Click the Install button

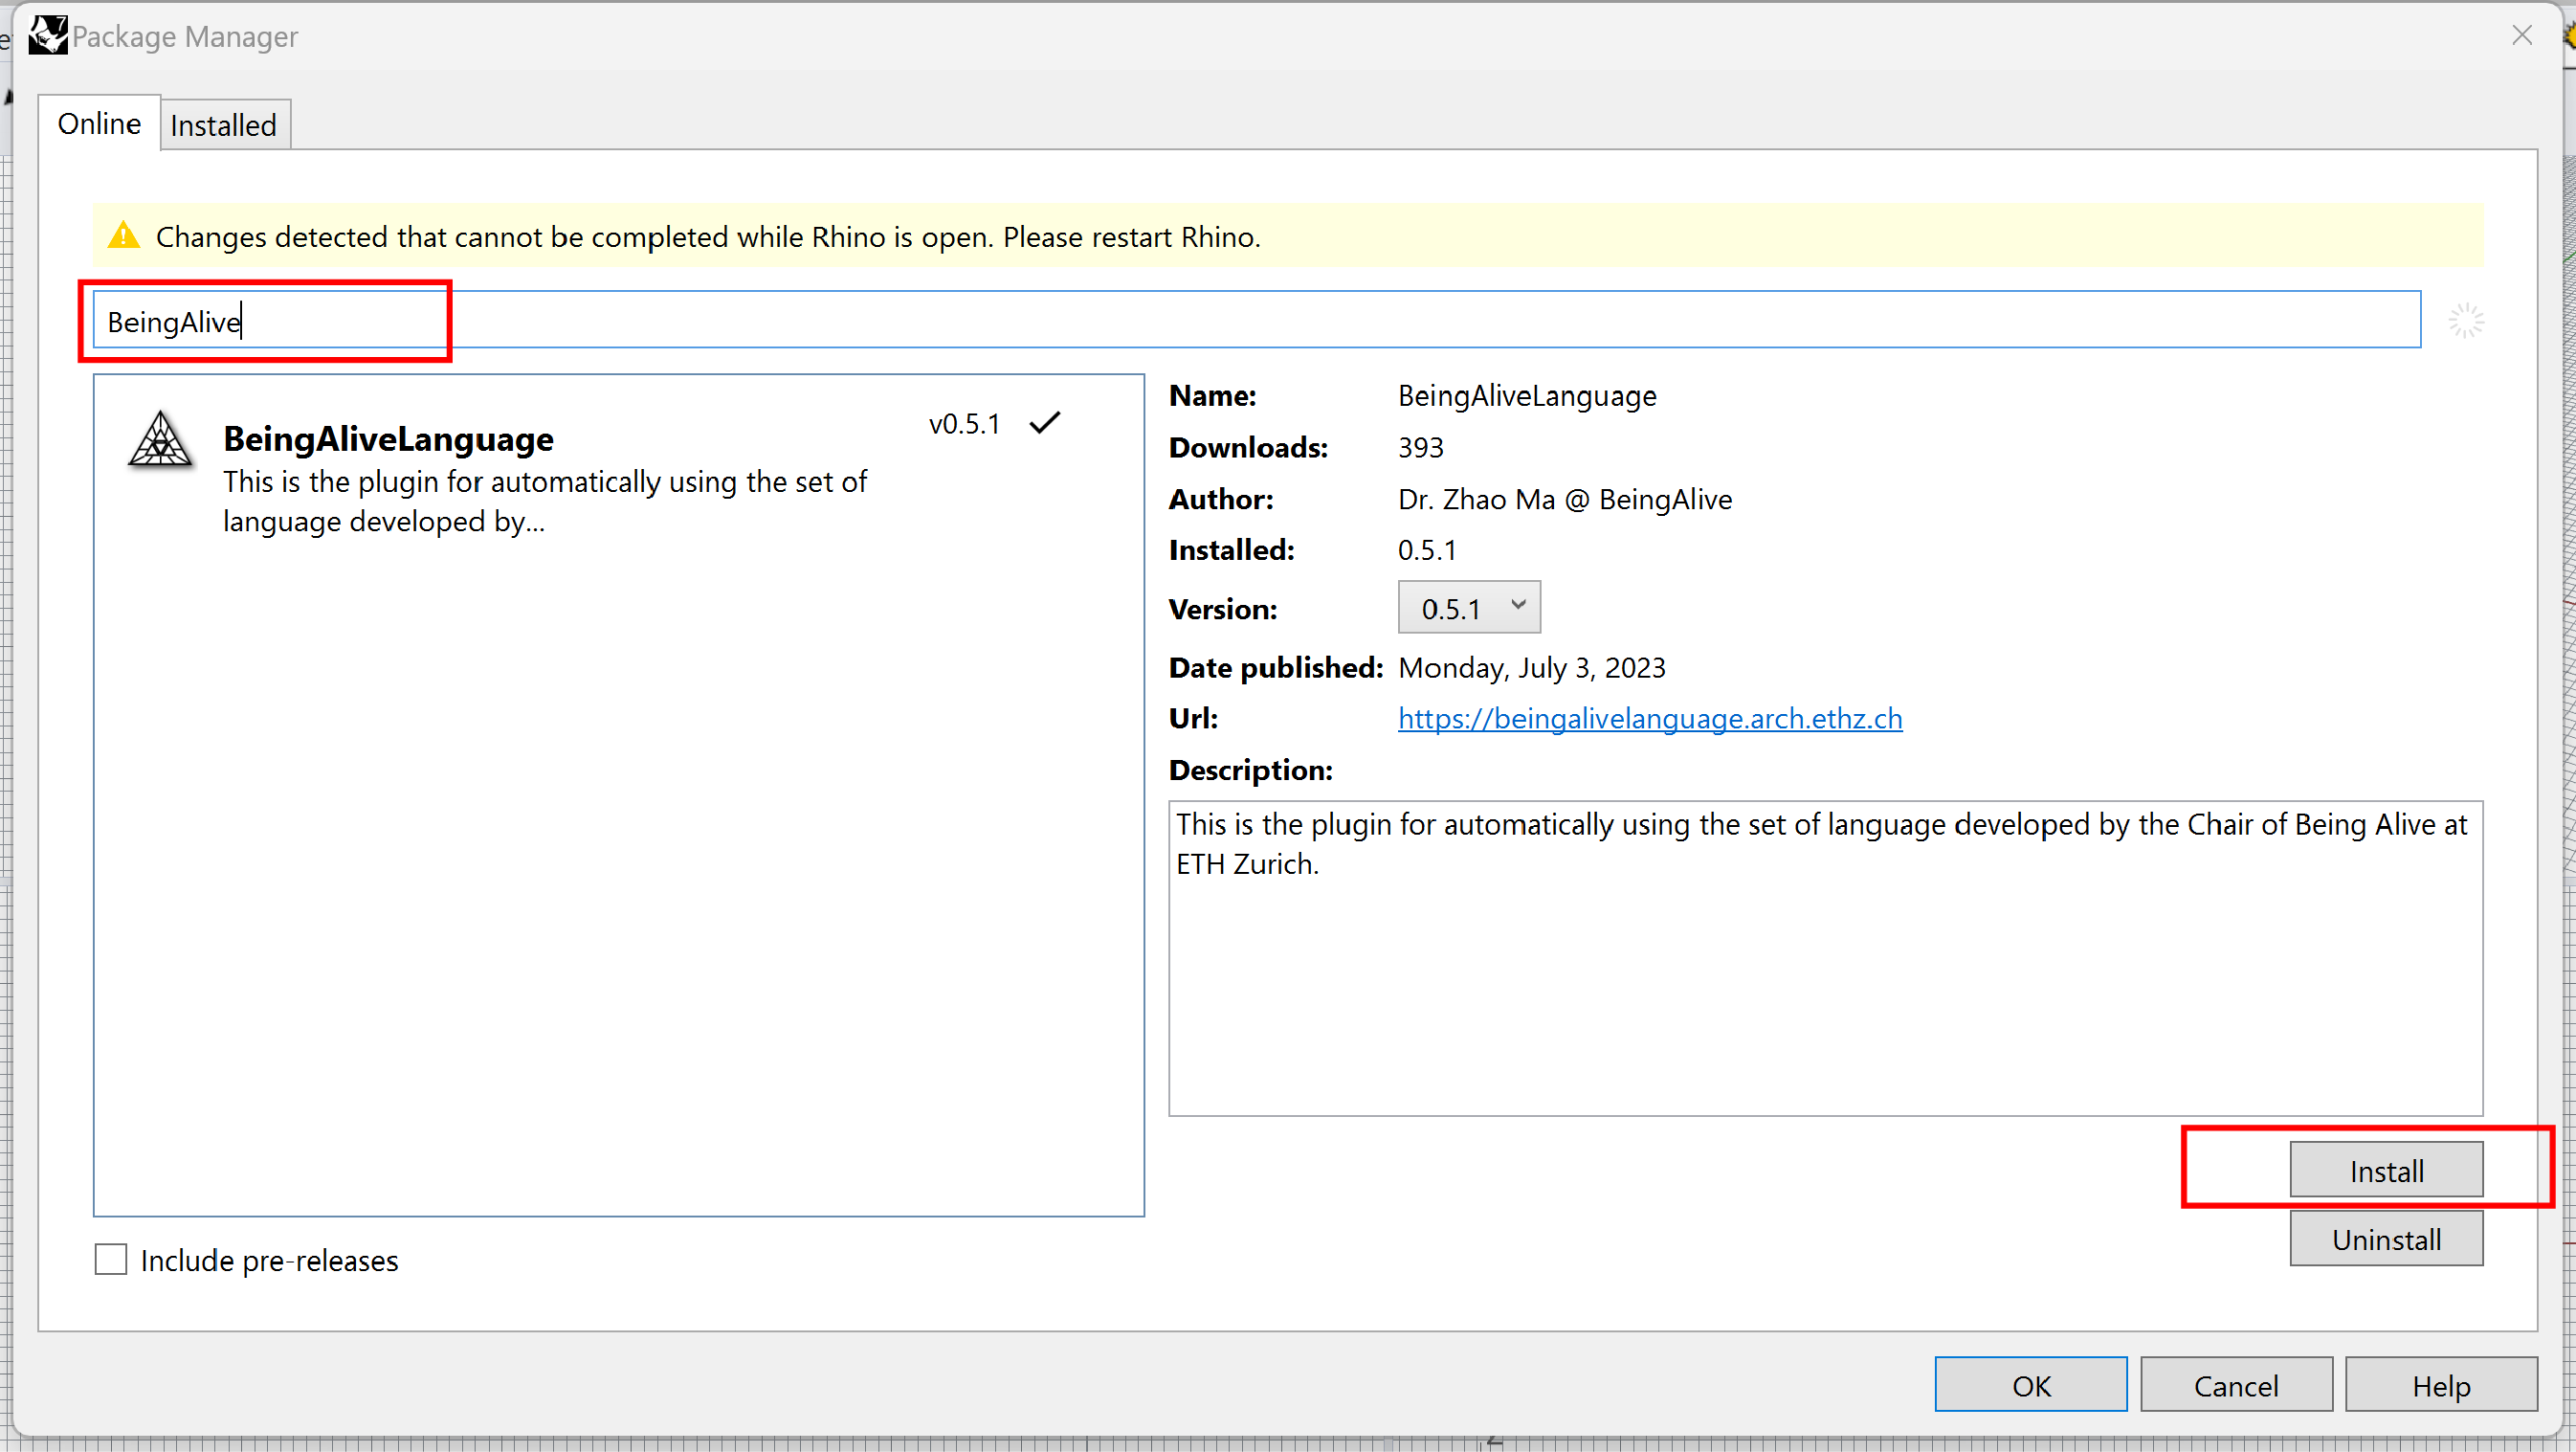point(2386,1170)
